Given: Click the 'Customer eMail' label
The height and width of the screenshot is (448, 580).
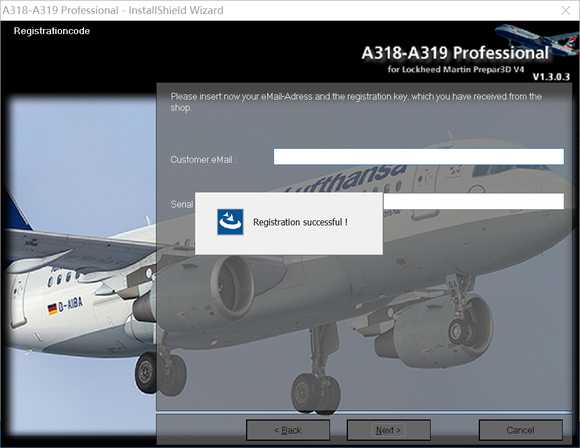Looking at the screenshot, I should click(x=201, y=160).
